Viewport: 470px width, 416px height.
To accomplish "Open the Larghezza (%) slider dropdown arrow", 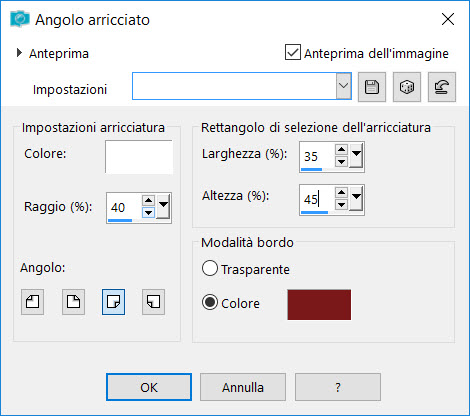I will [x=356, y=155].
